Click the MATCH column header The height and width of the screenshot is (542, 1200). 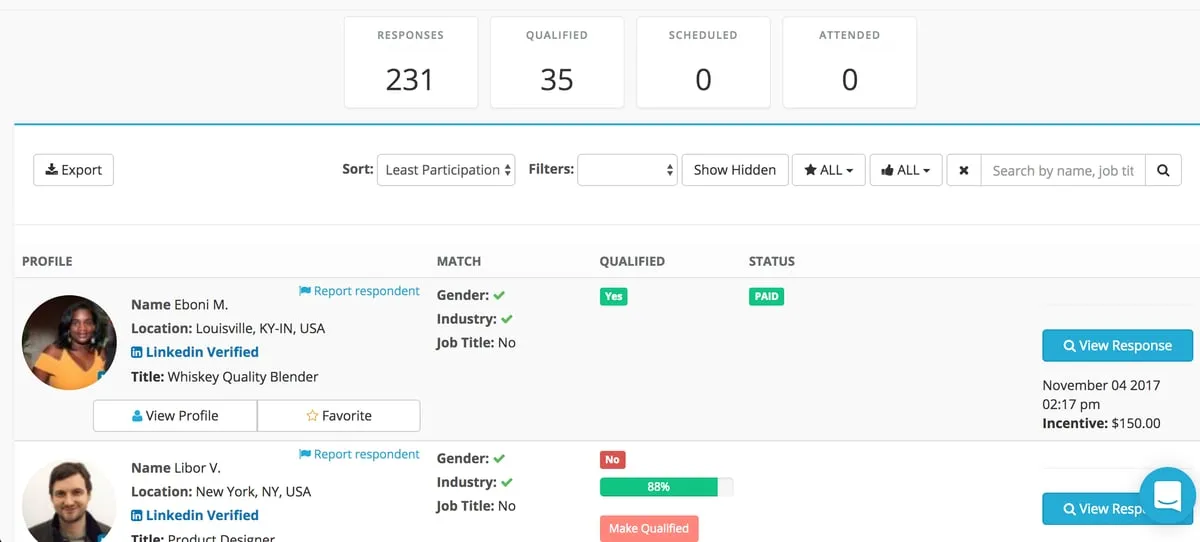click(459, 261)
